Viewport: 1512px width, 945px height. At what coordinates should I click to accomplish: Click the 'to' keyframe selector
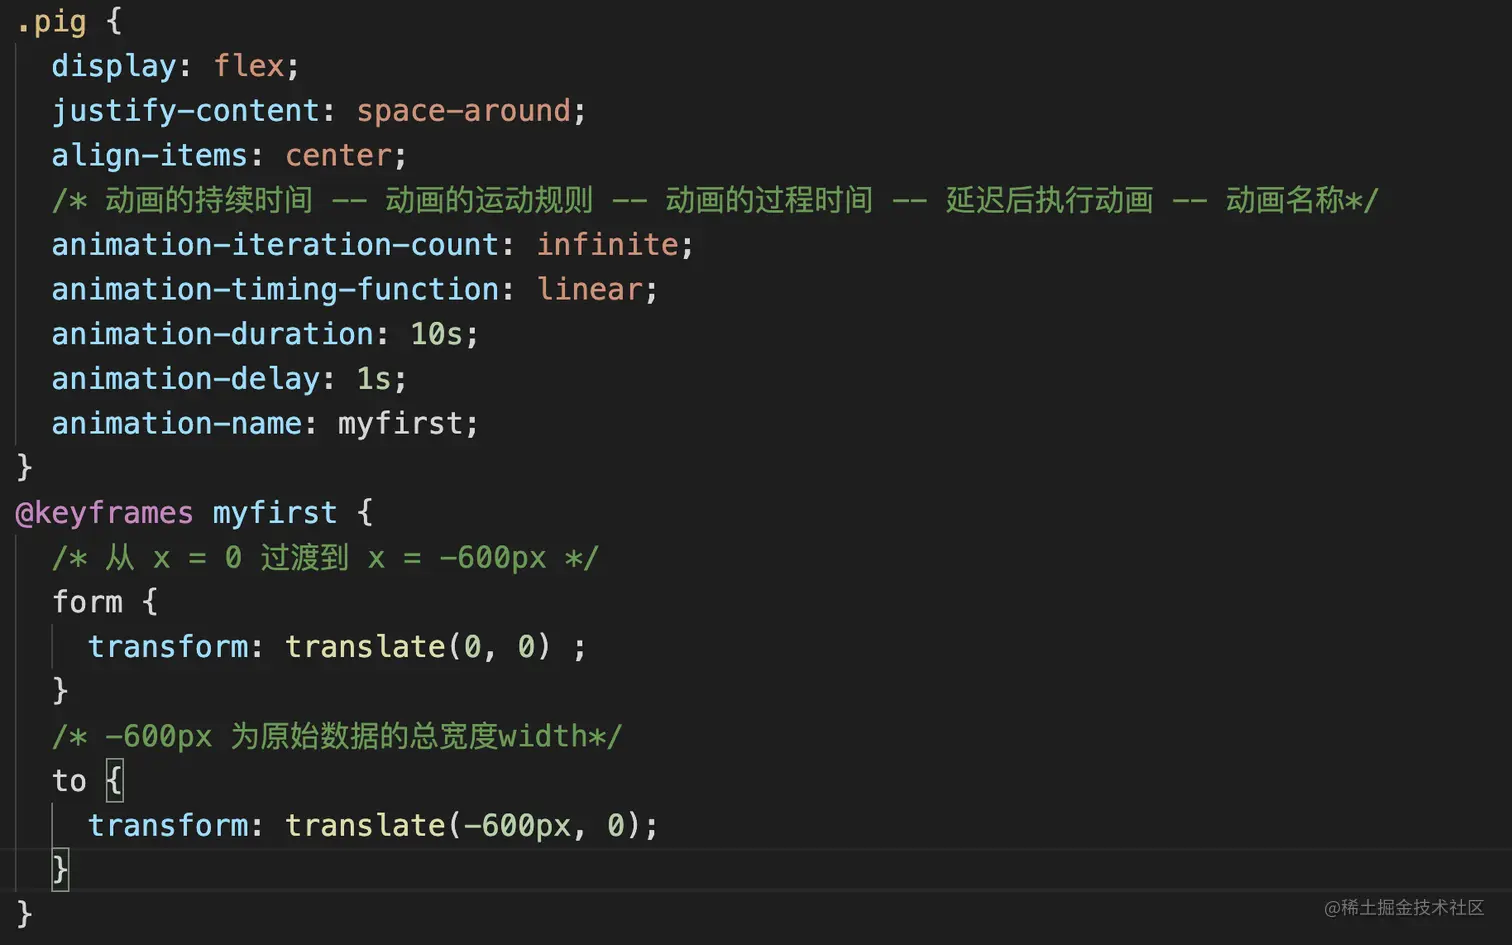tap(69, 780)
